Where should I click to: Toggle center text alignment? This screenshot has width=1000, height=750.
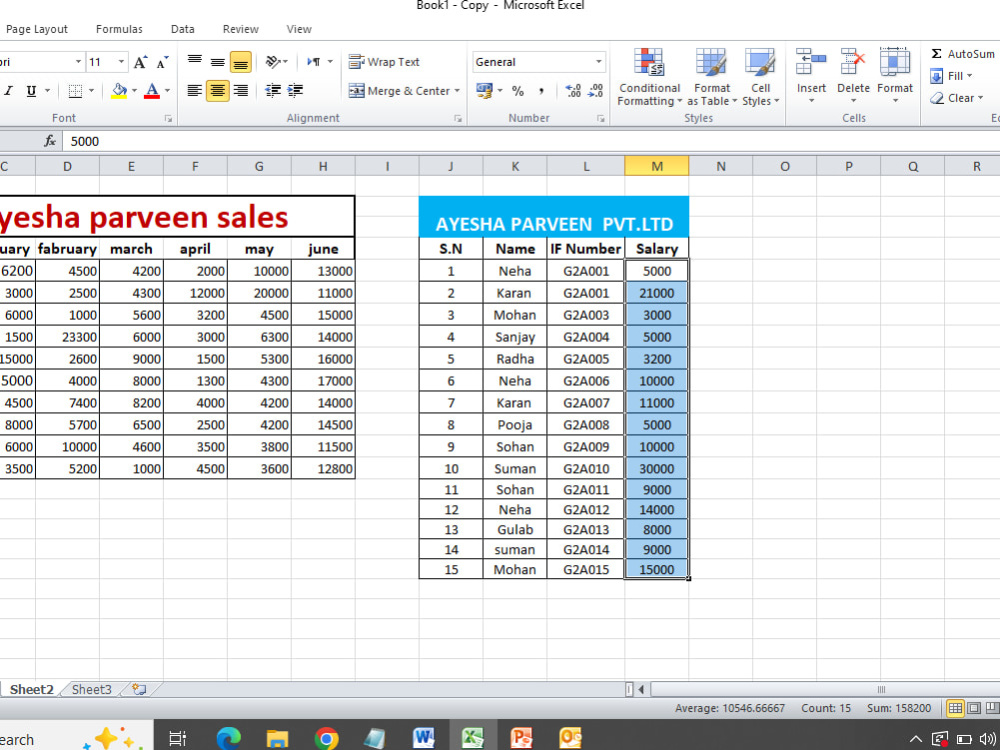(217, 91)
